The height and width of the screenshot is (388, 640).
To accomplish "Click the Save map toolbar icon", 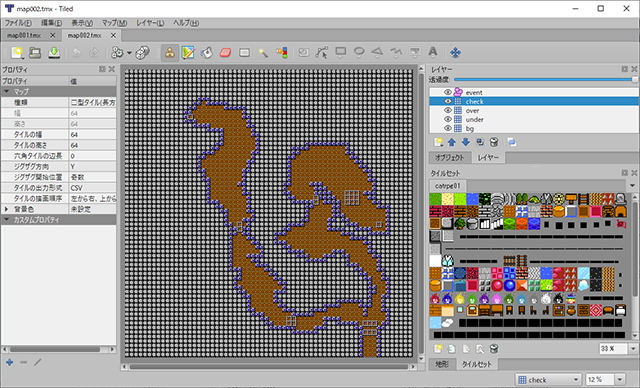I will point(54,53).
